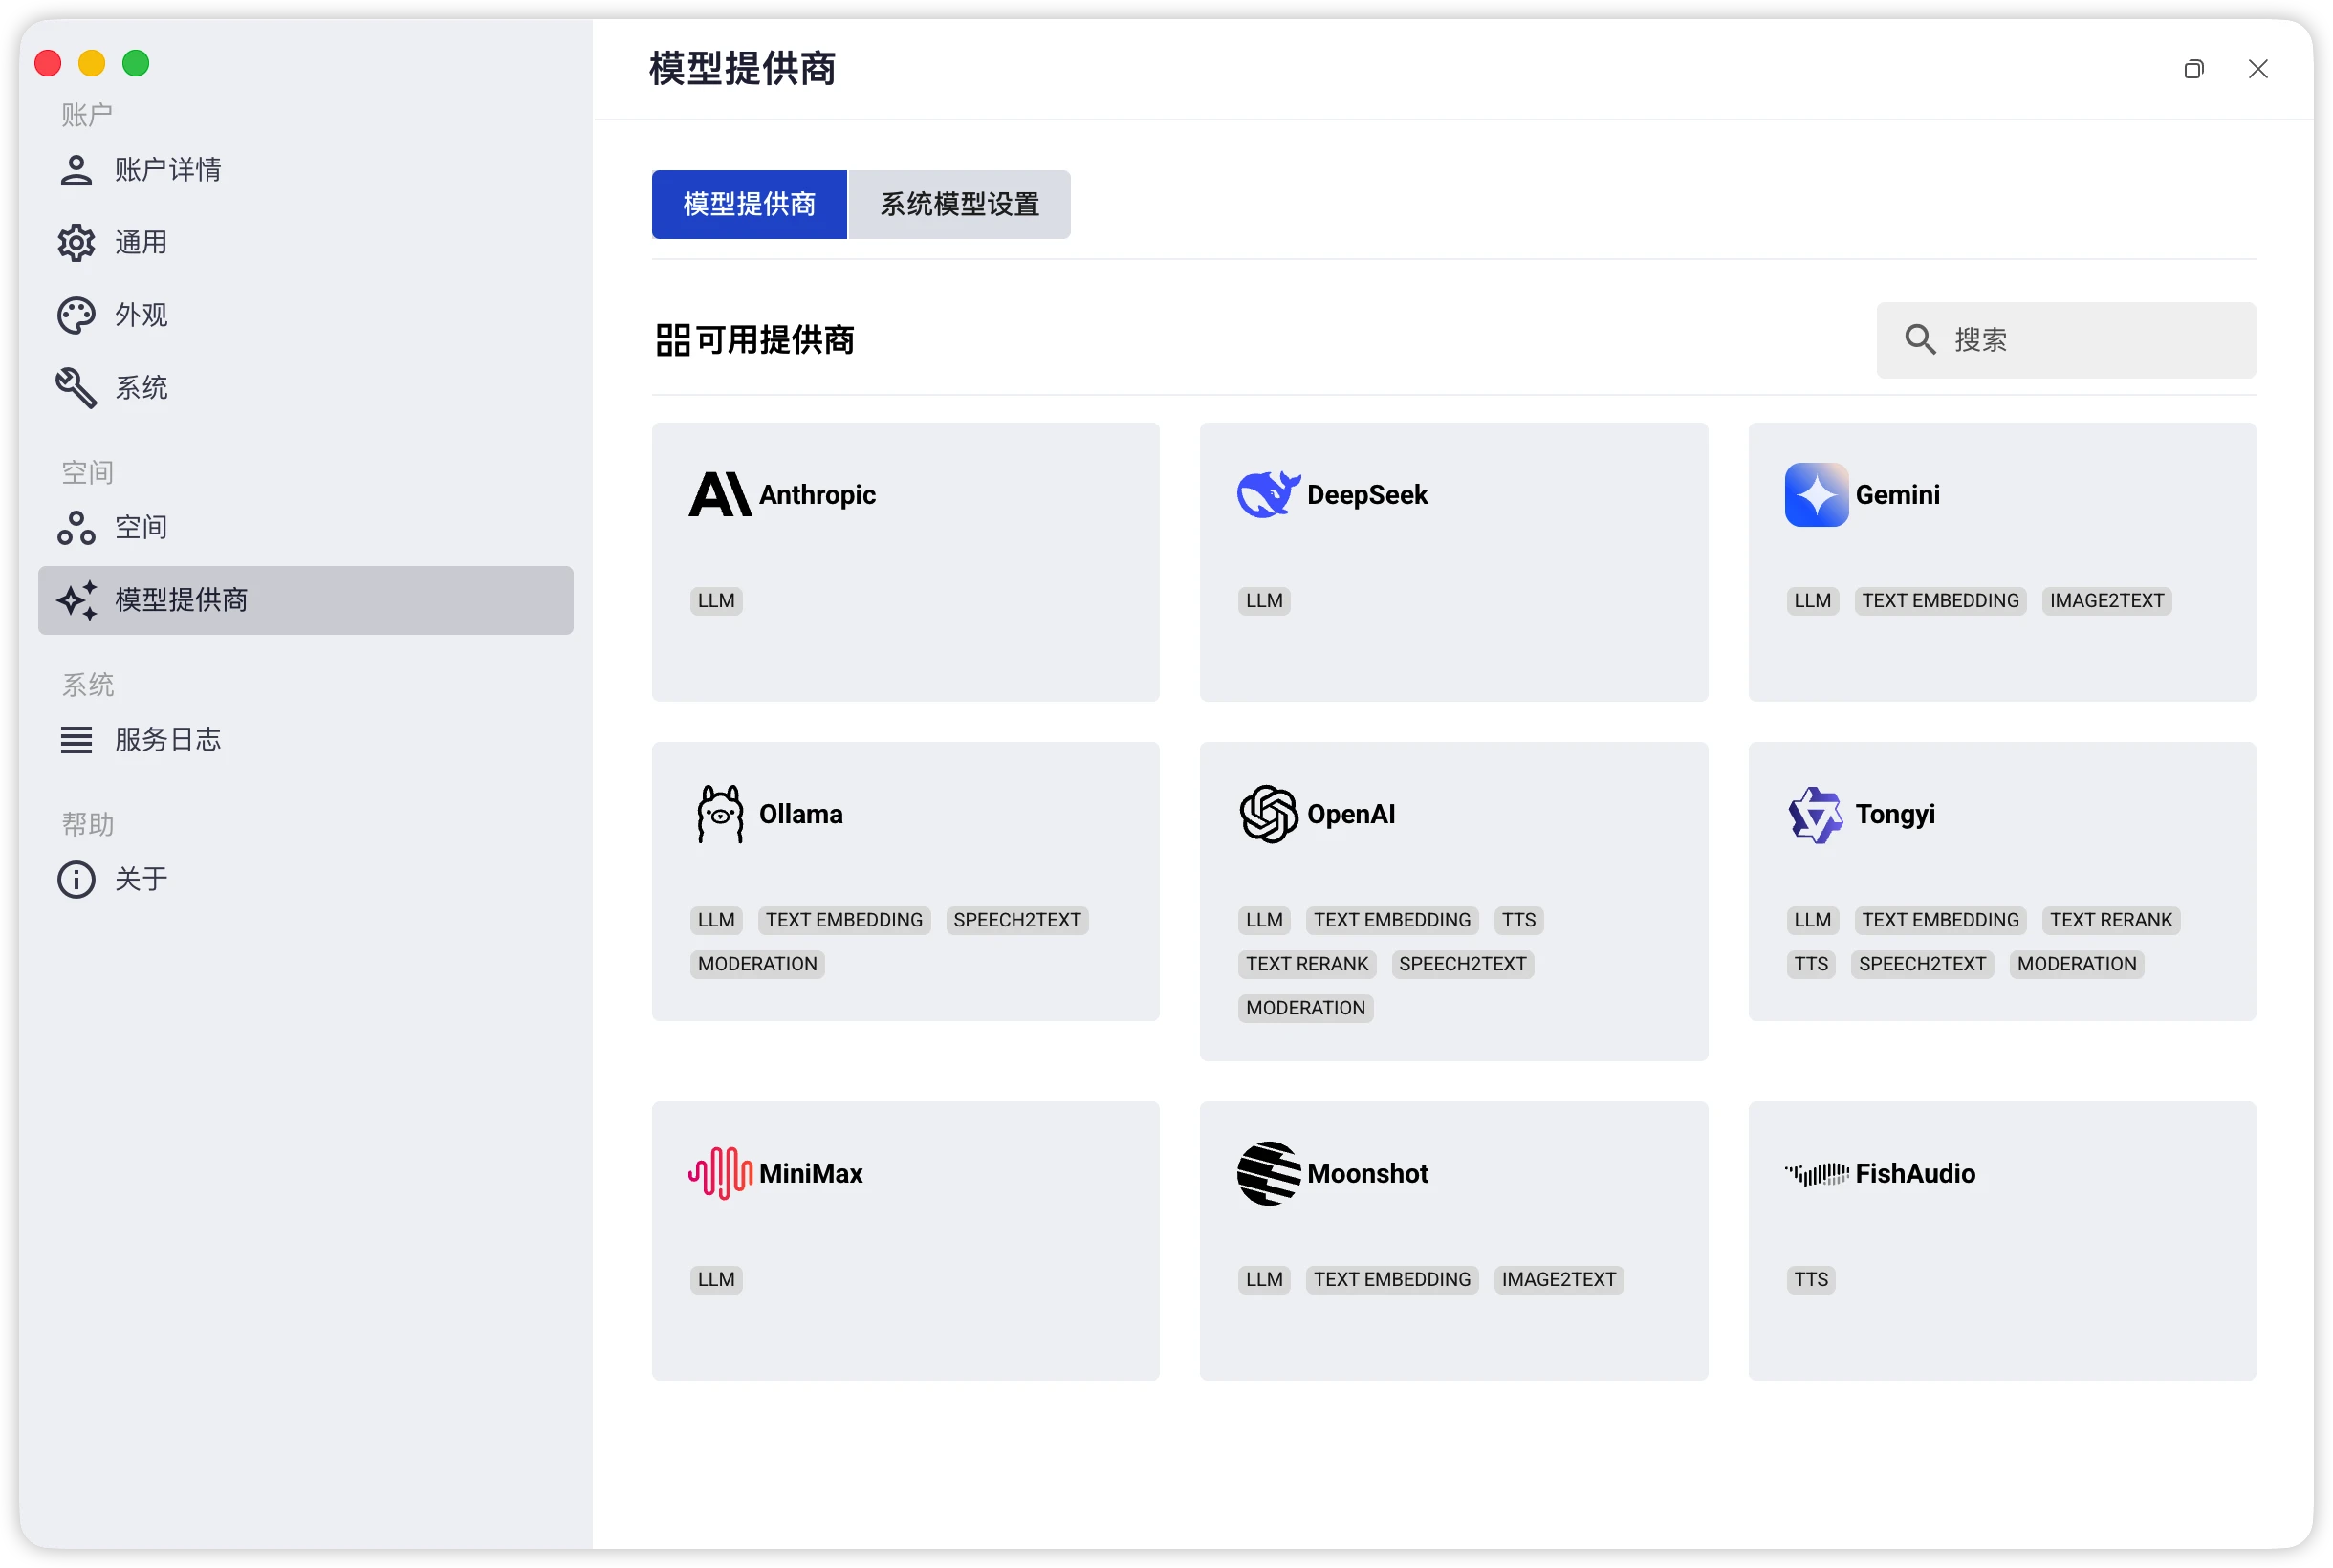
Task: Open 账户详情 in the sidebar
Action: 306,170
